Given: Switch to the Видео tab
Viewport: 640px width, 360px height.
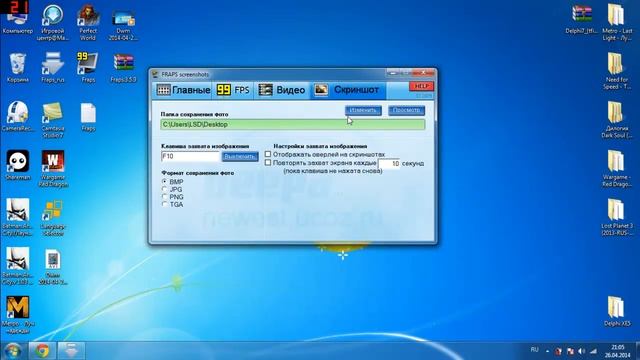Looking at the screenshot, I should point(282,90).
